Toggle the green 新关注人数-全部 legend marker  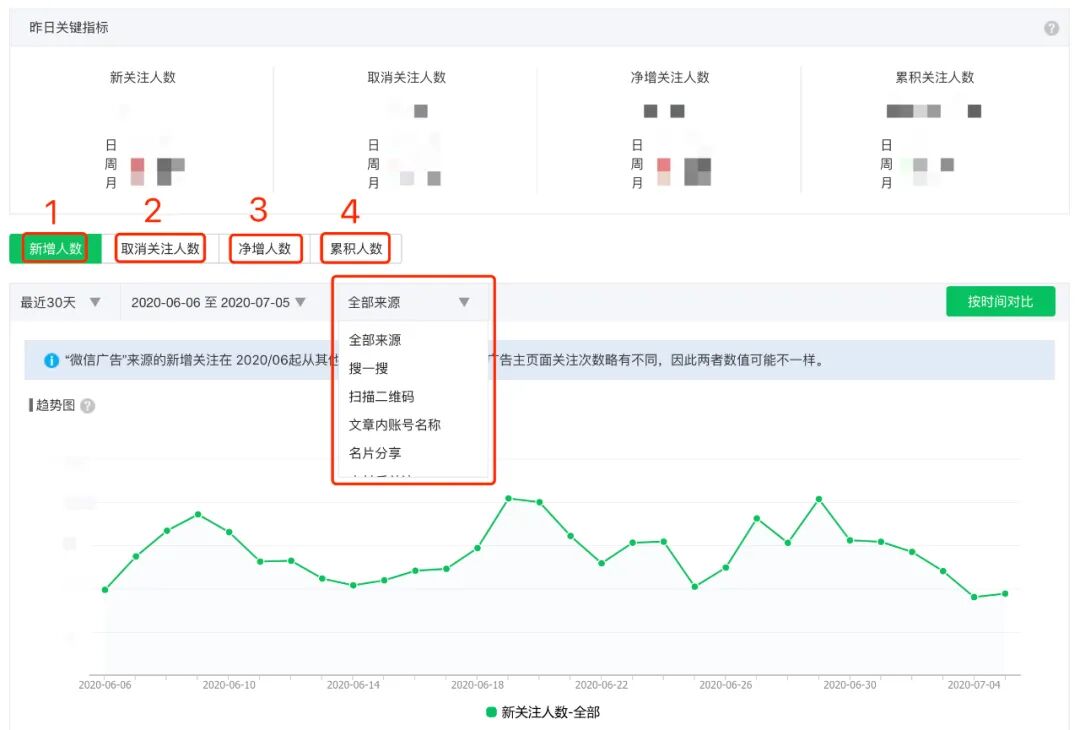[491, 712]
